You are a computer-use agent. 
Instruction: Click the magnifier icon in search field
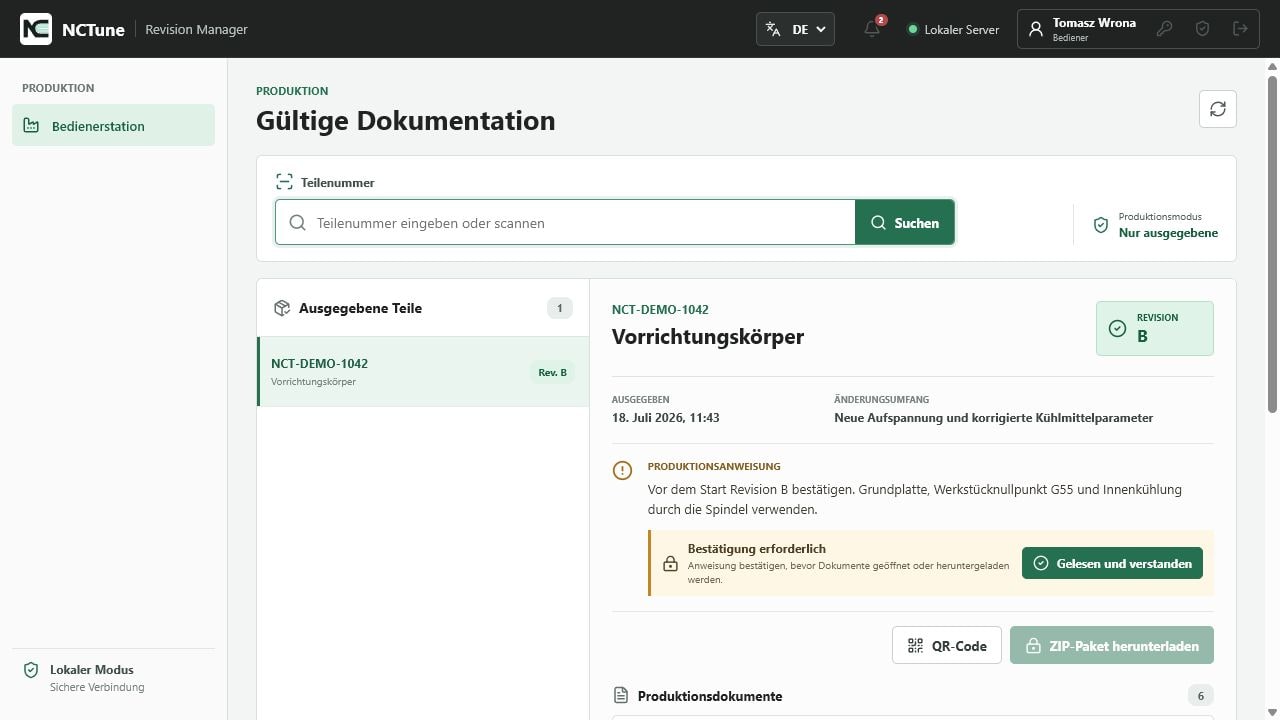[x=297, y=222]
